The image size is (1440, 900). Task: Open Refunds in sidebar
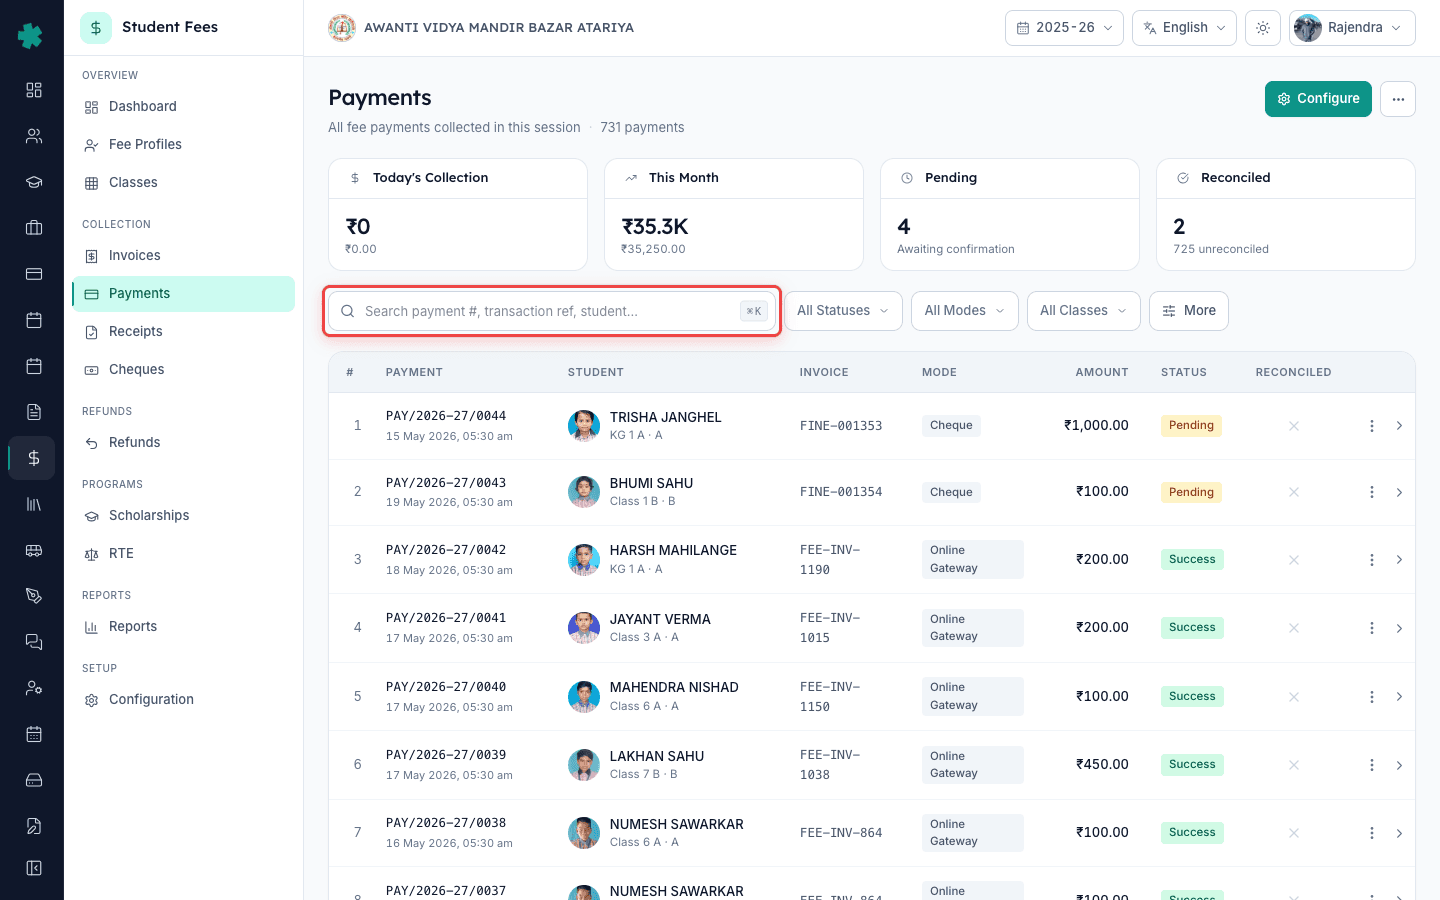tap(183, 443)
